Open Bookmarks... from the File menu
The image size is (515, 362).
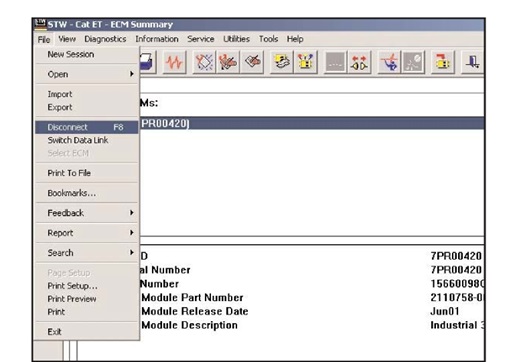pyautogui.click(x=87, y=193)
